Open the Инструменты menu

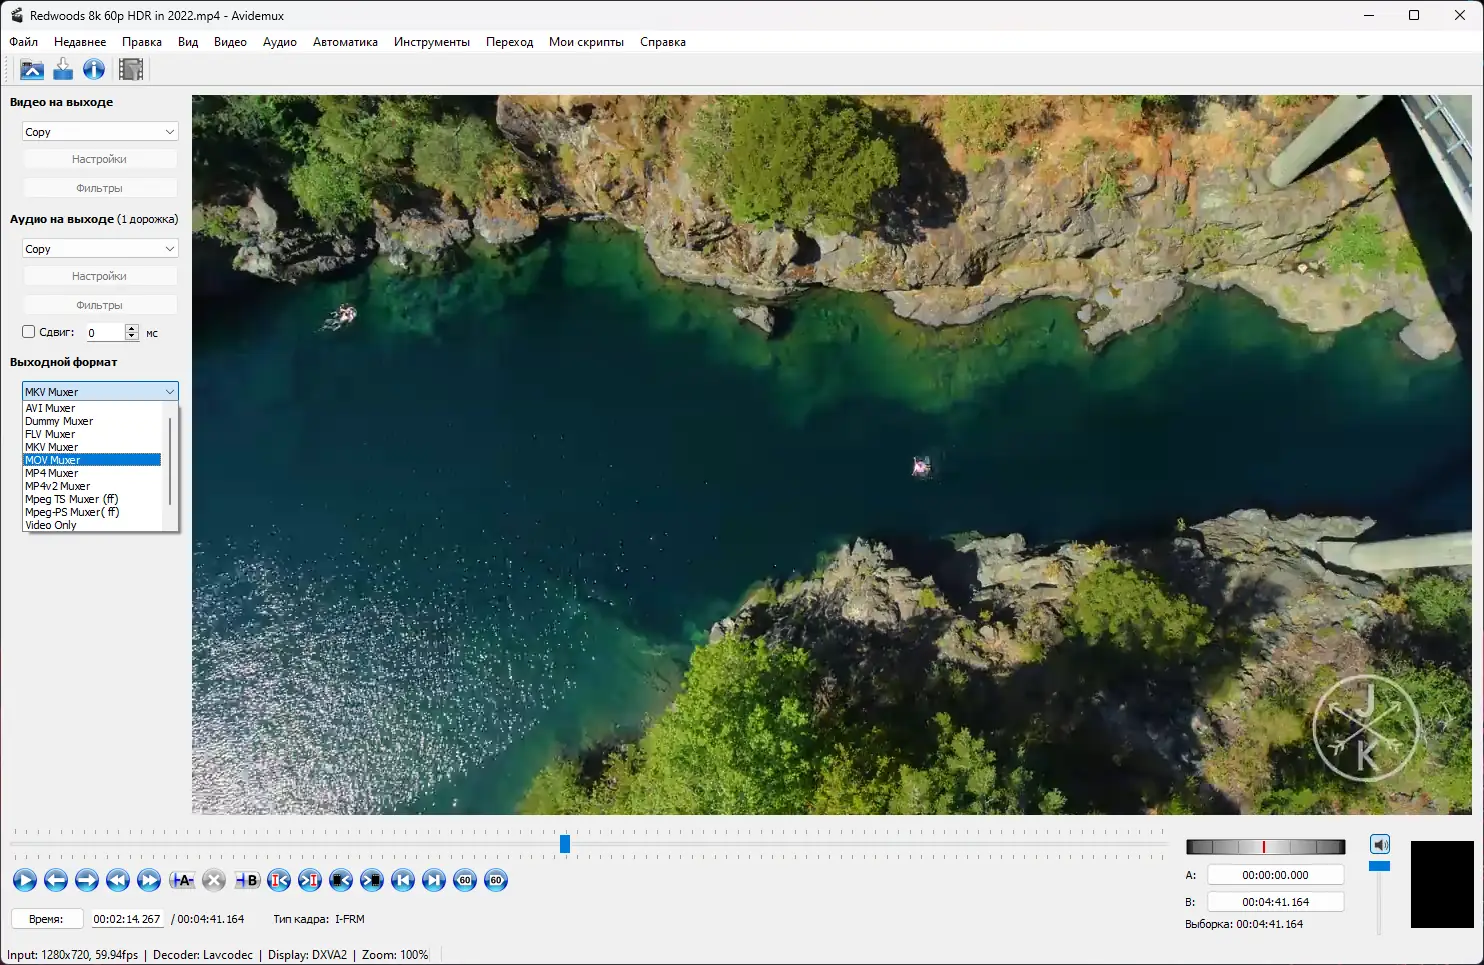click(431, 42)
